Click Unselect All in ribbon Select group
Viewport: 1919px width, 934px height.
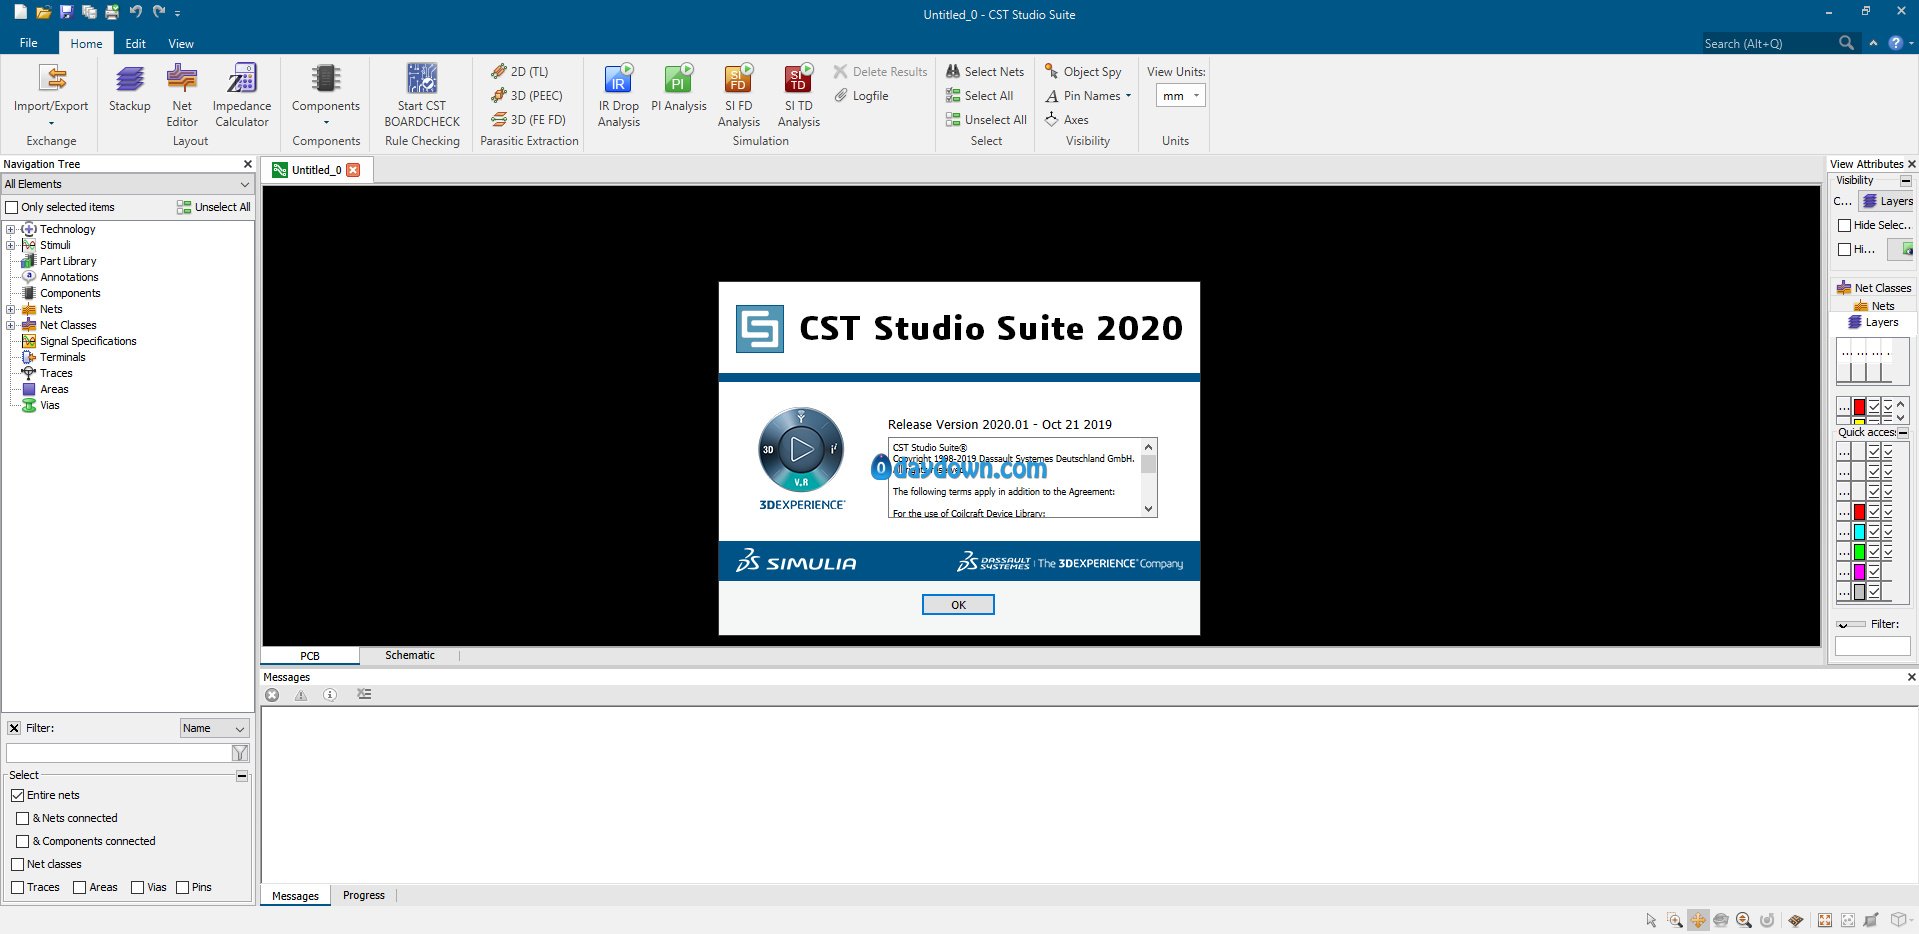[986, 120]
